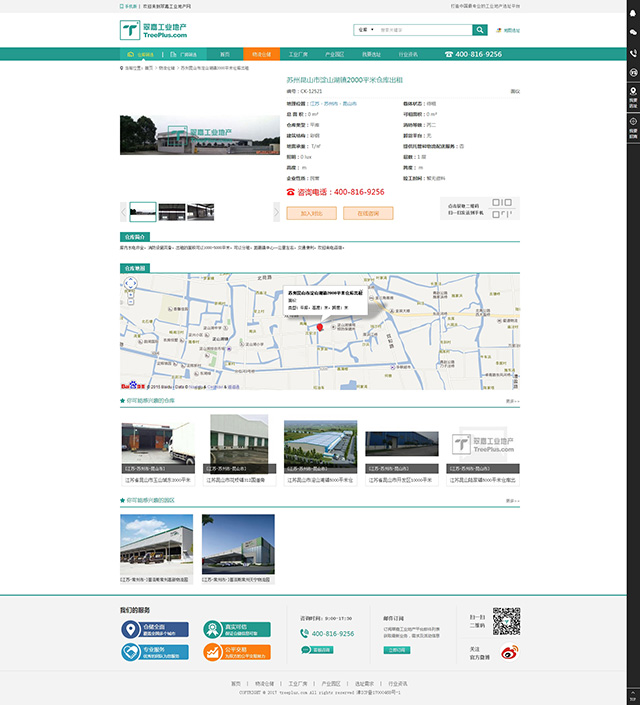Click the TreePlus.com logo
640x705 pixels.
tap(152, 31)
